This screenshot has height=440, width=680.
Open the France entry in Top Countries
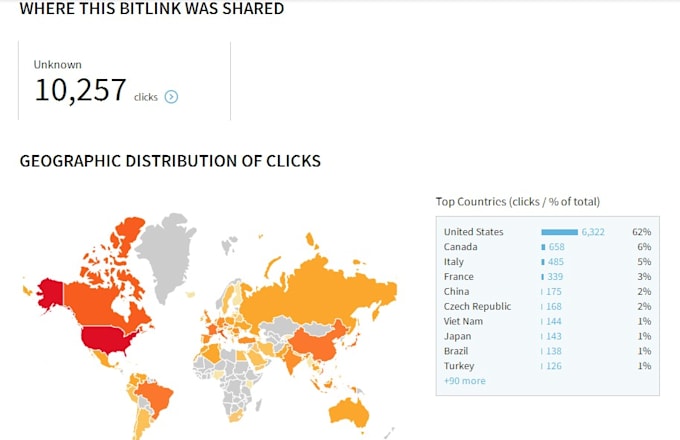pos(459,277)
